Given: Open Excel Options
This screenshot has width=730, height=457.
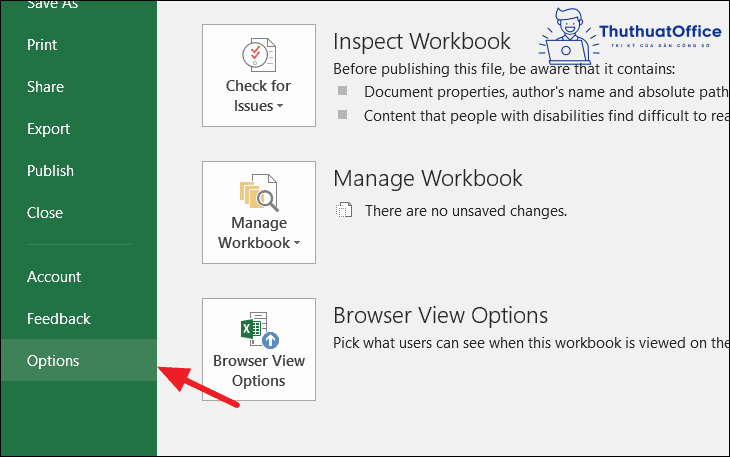Looking at the screenshot, I should click(x=53, y=361).
